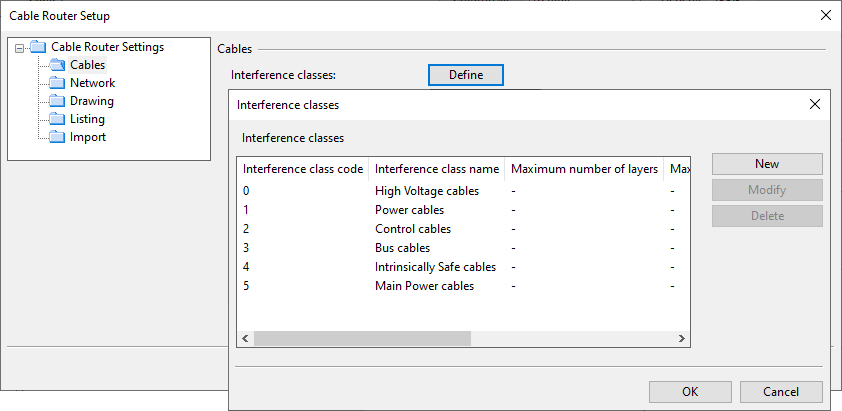Collapse the Cable Router Settings tree node

(20, 47)
